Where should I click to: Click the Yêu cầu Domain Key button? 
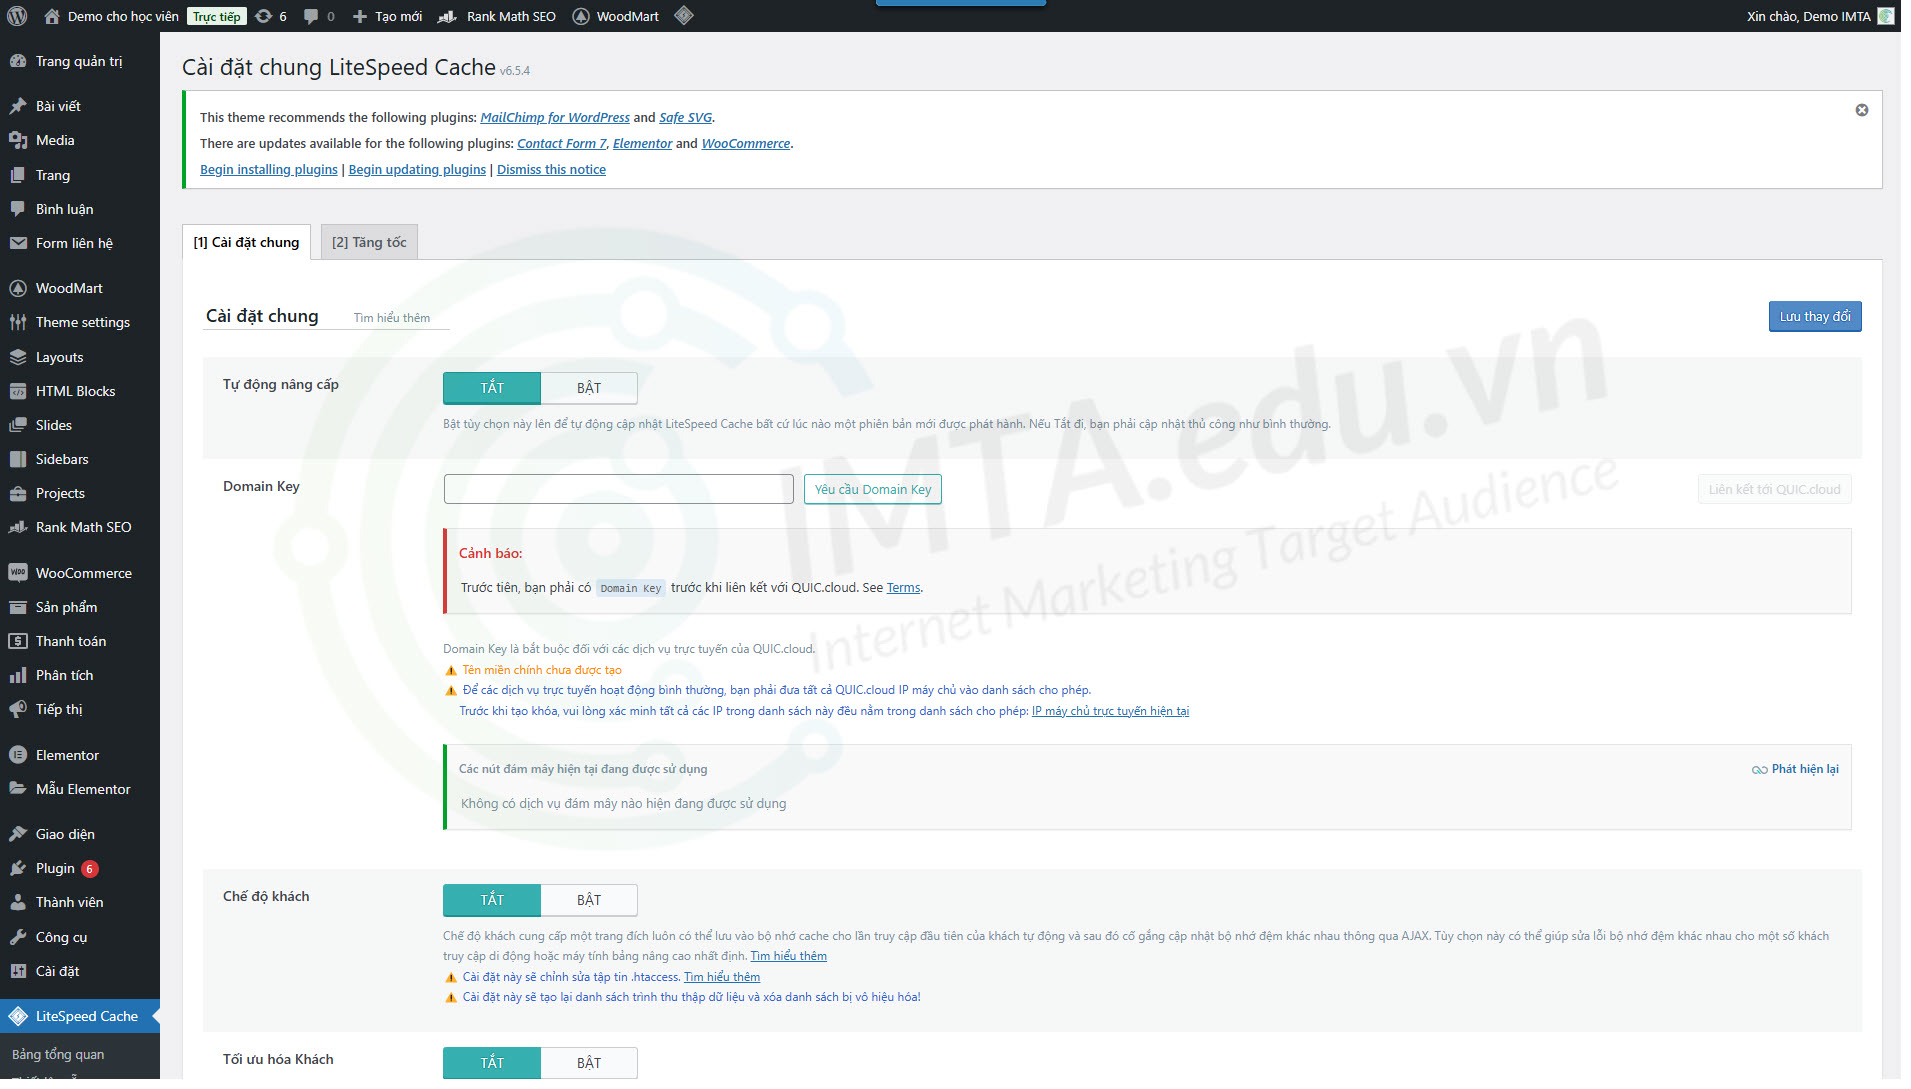873,489
